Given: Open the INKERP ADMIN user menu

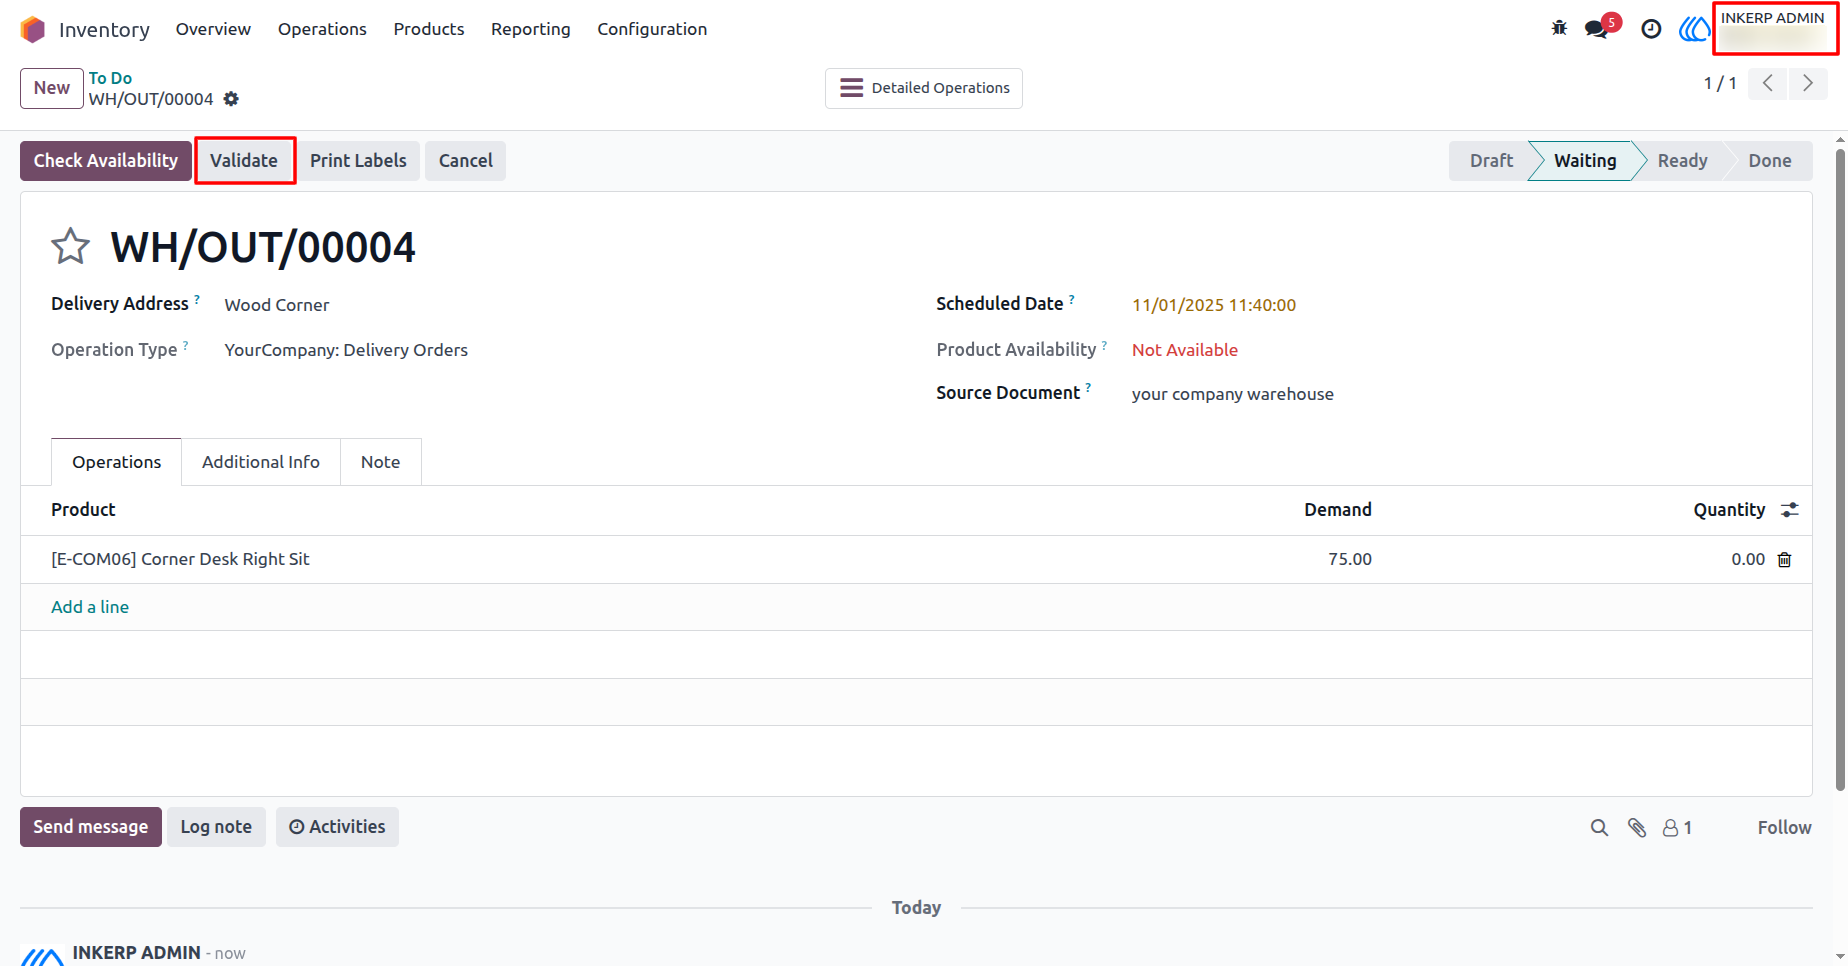Looking at the screenshot, I should pos(1775,29).
